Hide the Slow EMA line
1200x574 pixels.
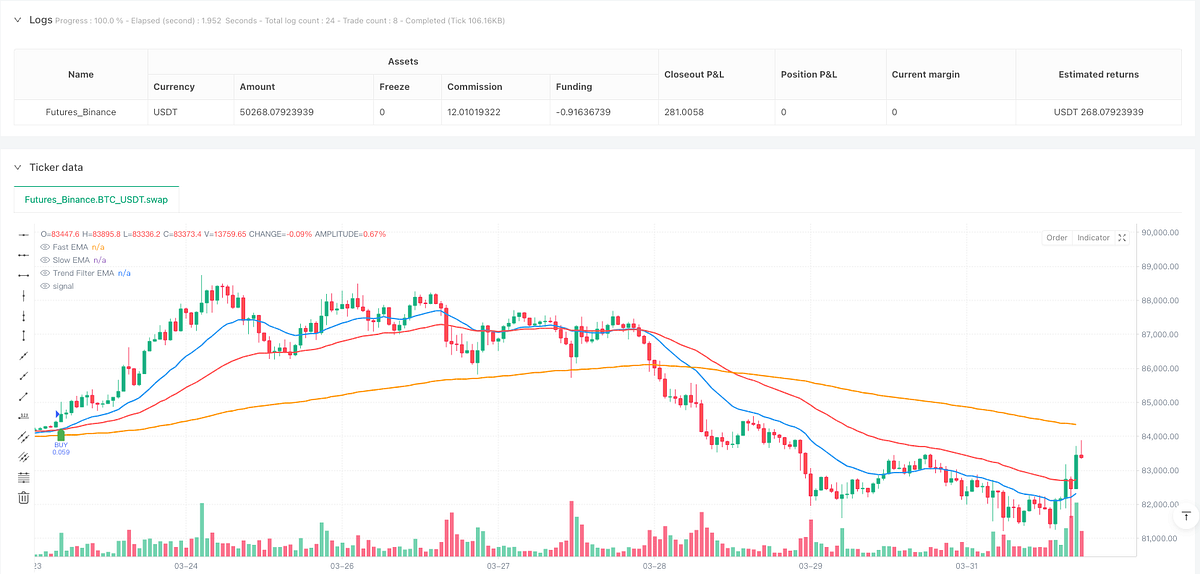pyautogui.click(x=44, y=259)
